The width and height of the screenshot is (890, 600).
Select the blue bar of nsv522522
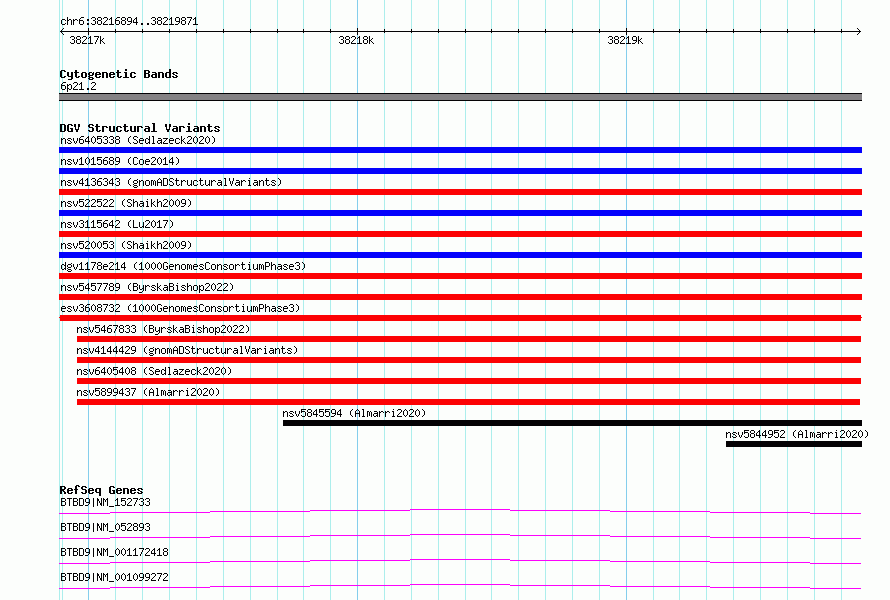460,213
